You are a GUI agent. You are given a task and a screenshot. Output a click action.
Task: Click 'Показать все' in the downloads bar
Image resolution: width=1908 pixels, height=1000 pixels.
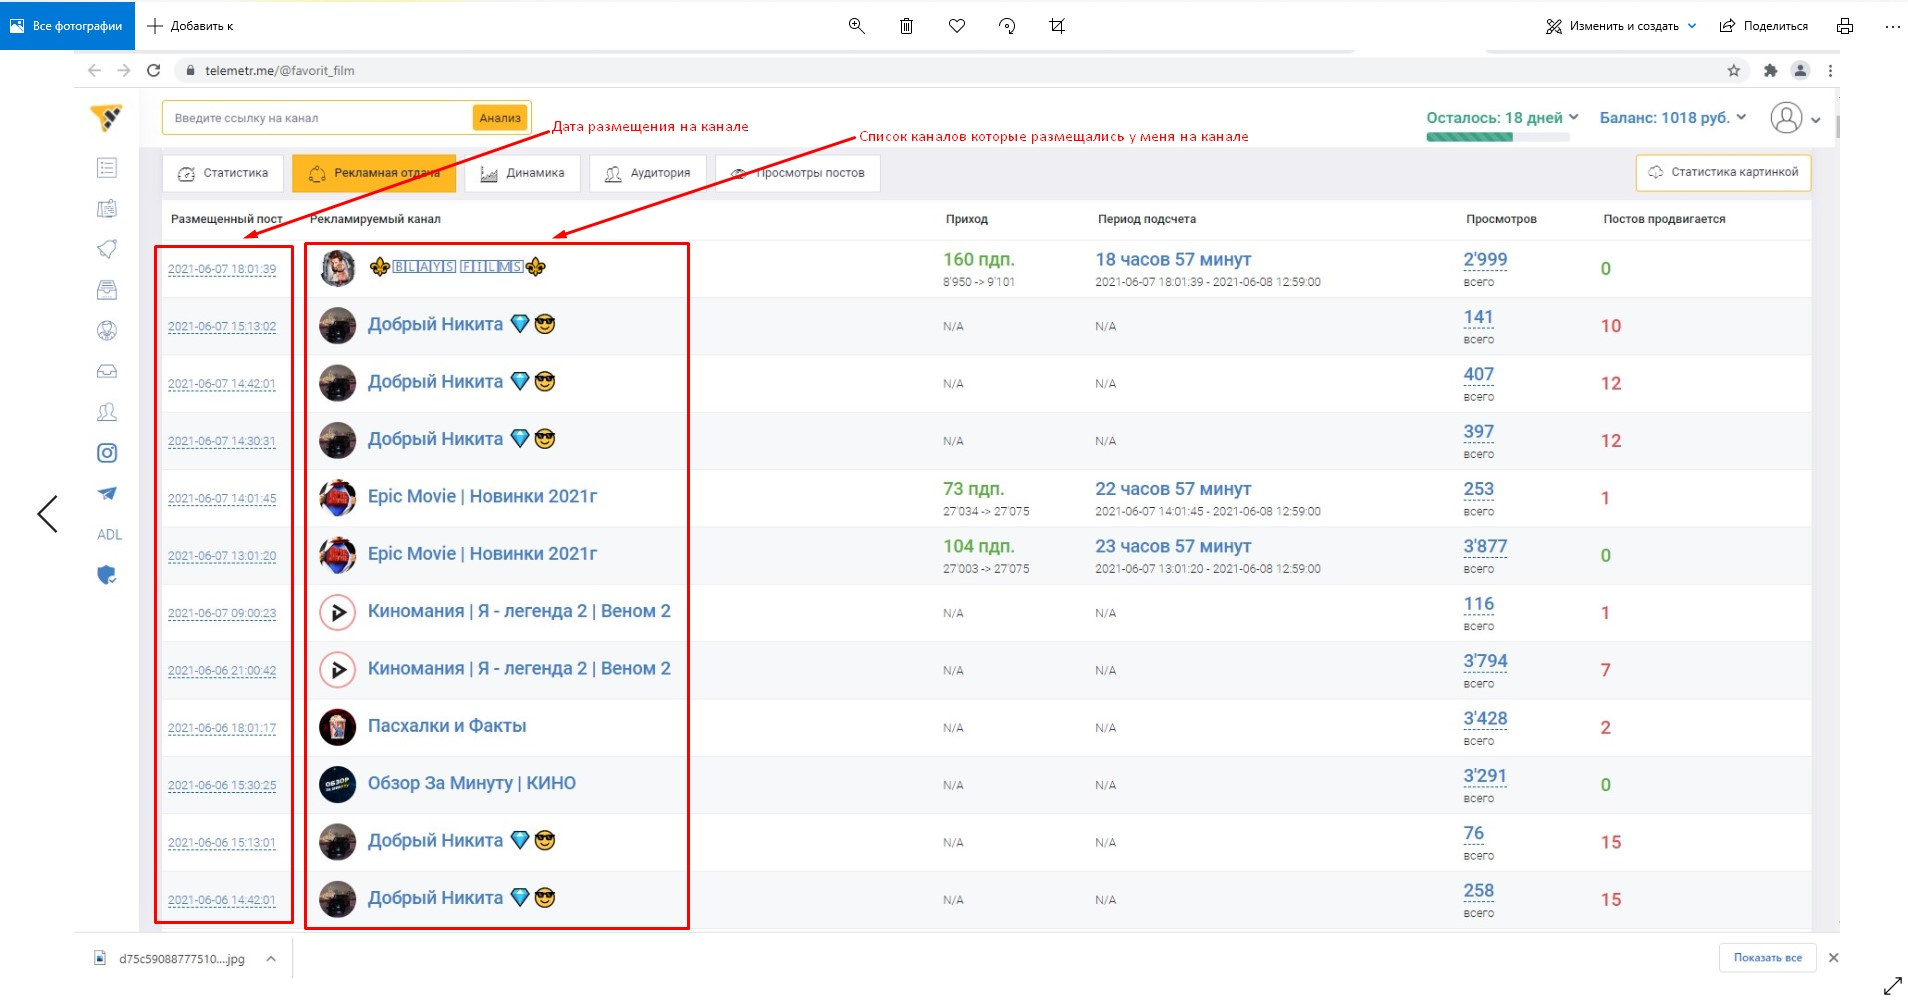1767,958
